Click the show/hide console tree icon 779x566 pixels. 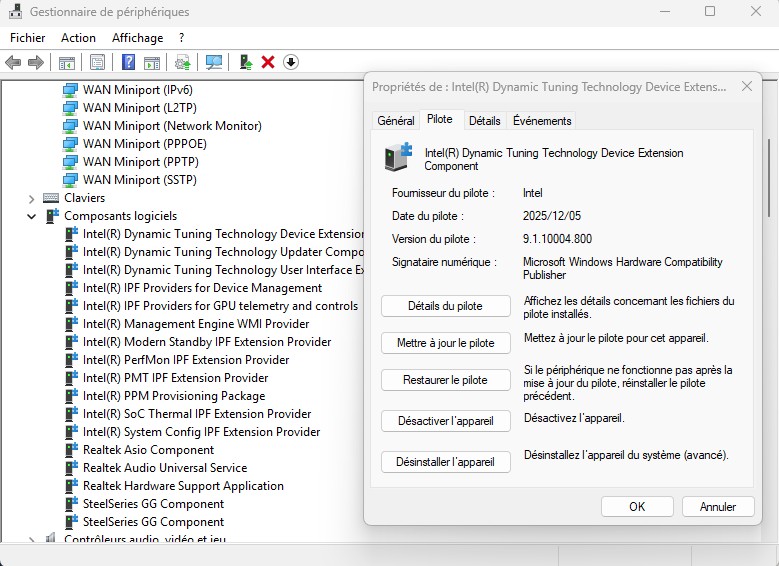67,62
